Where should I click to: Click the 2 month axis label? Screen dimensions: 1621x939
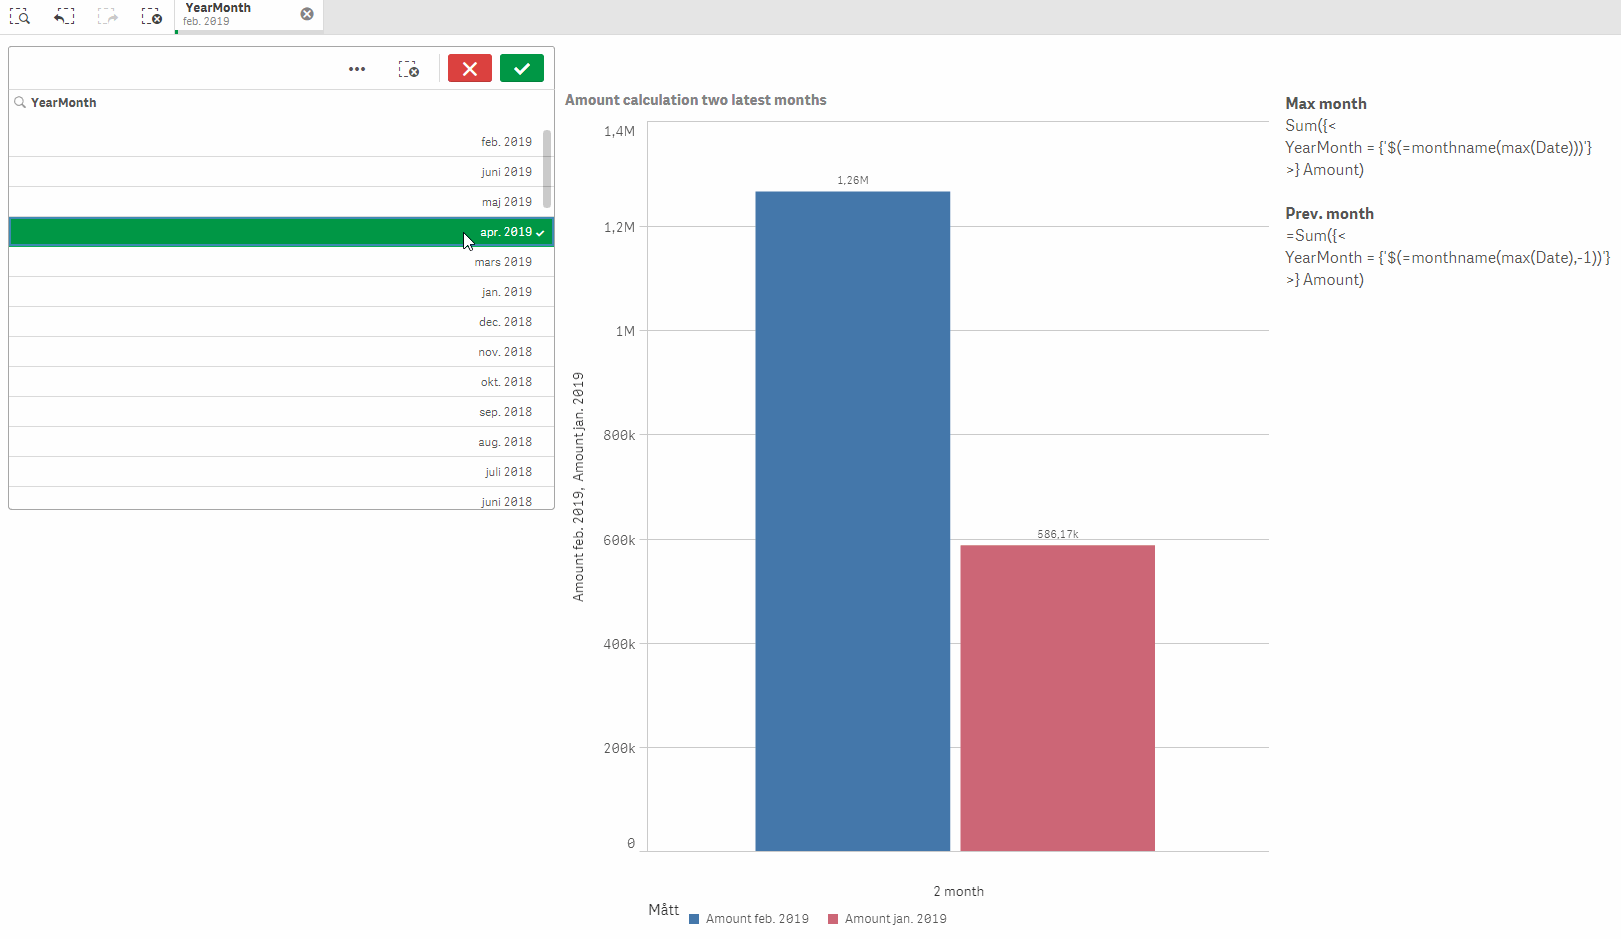(959, 891)
